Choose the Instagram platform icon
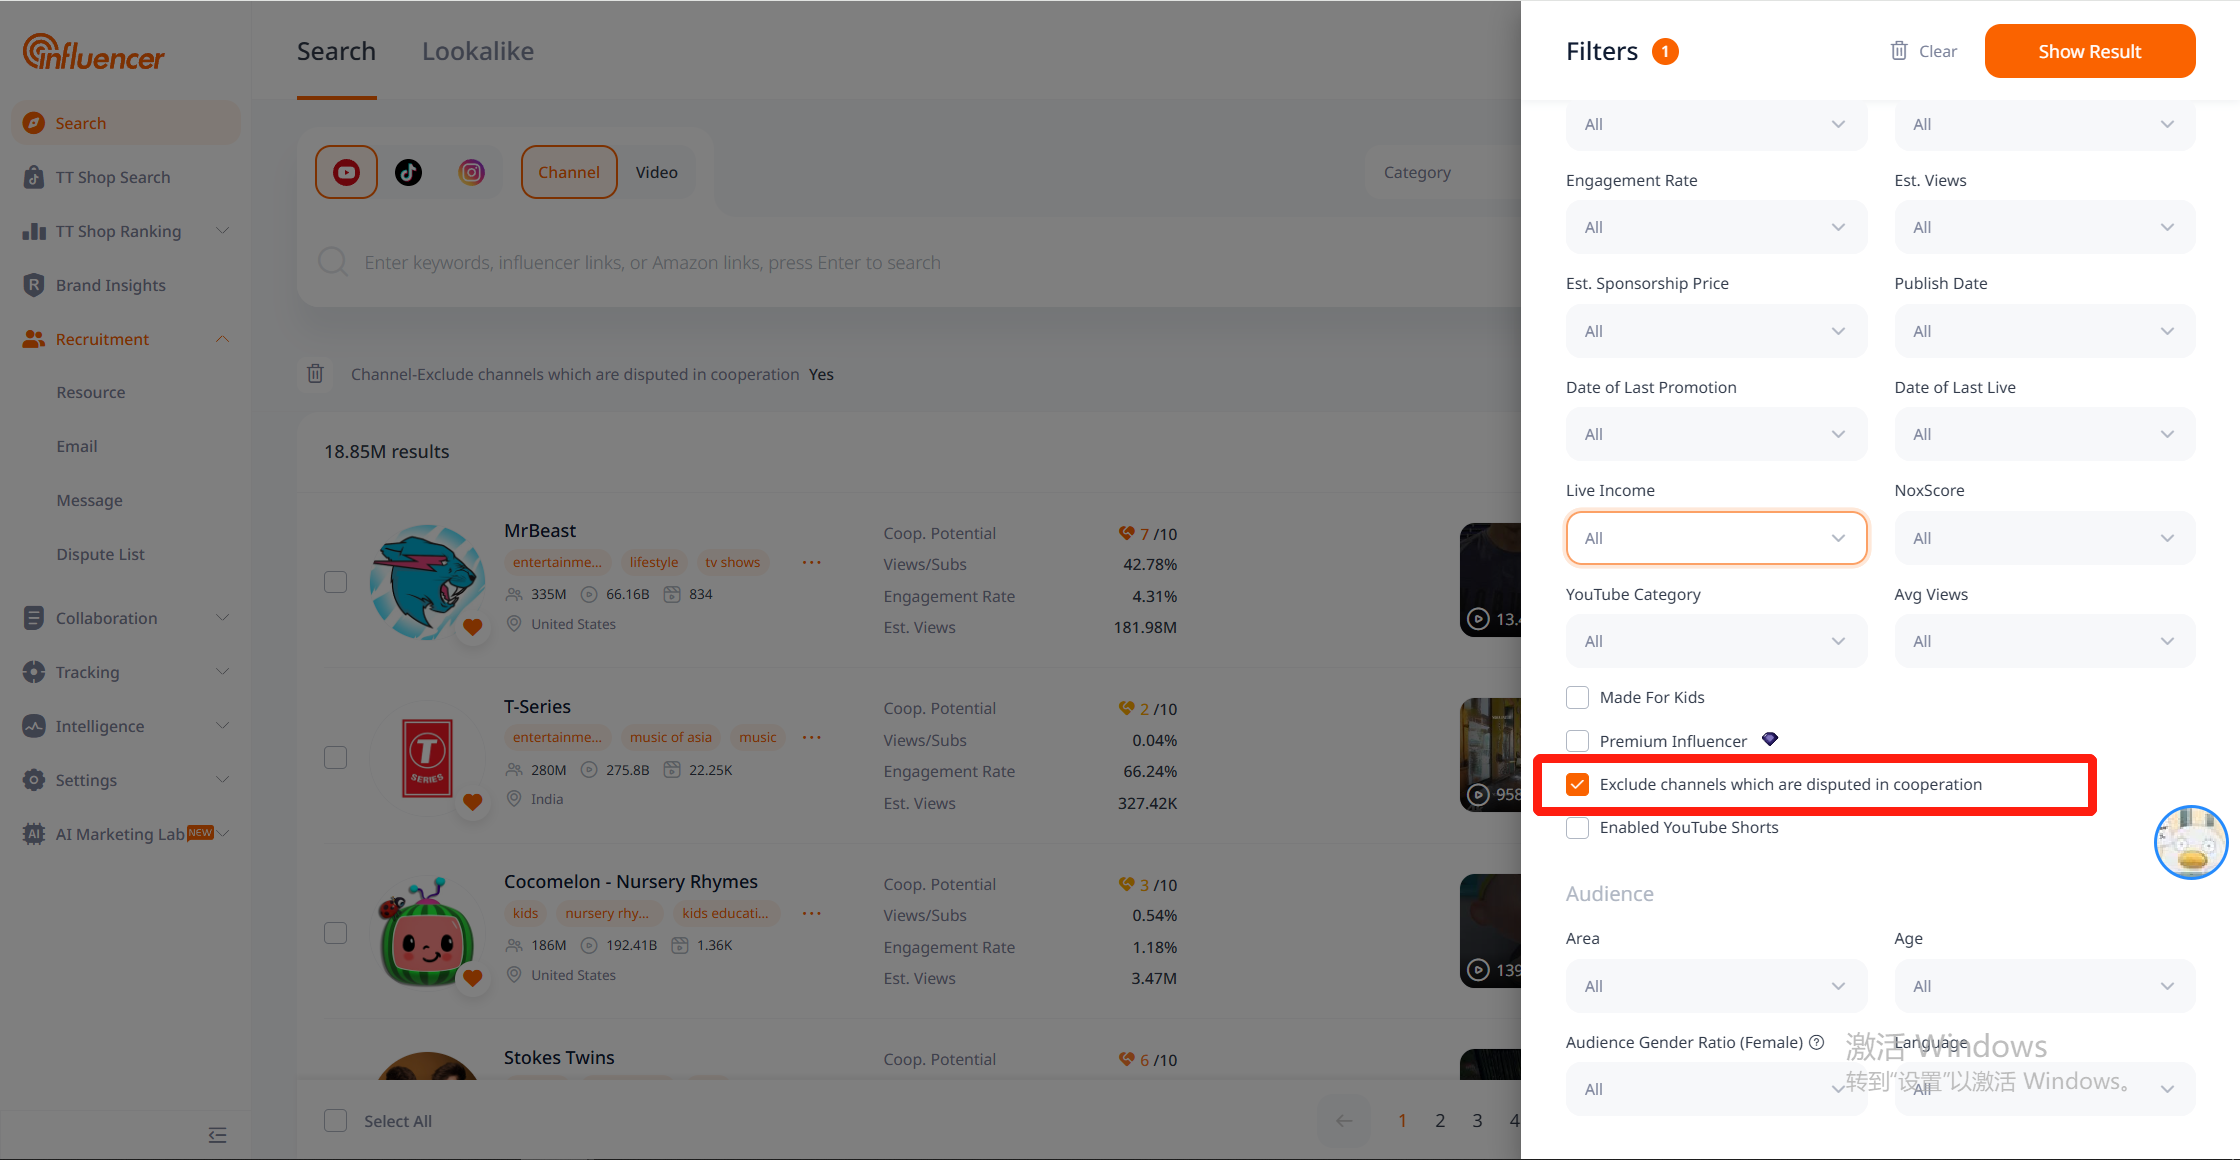The image size is (2240, 1160). (471, 172)
